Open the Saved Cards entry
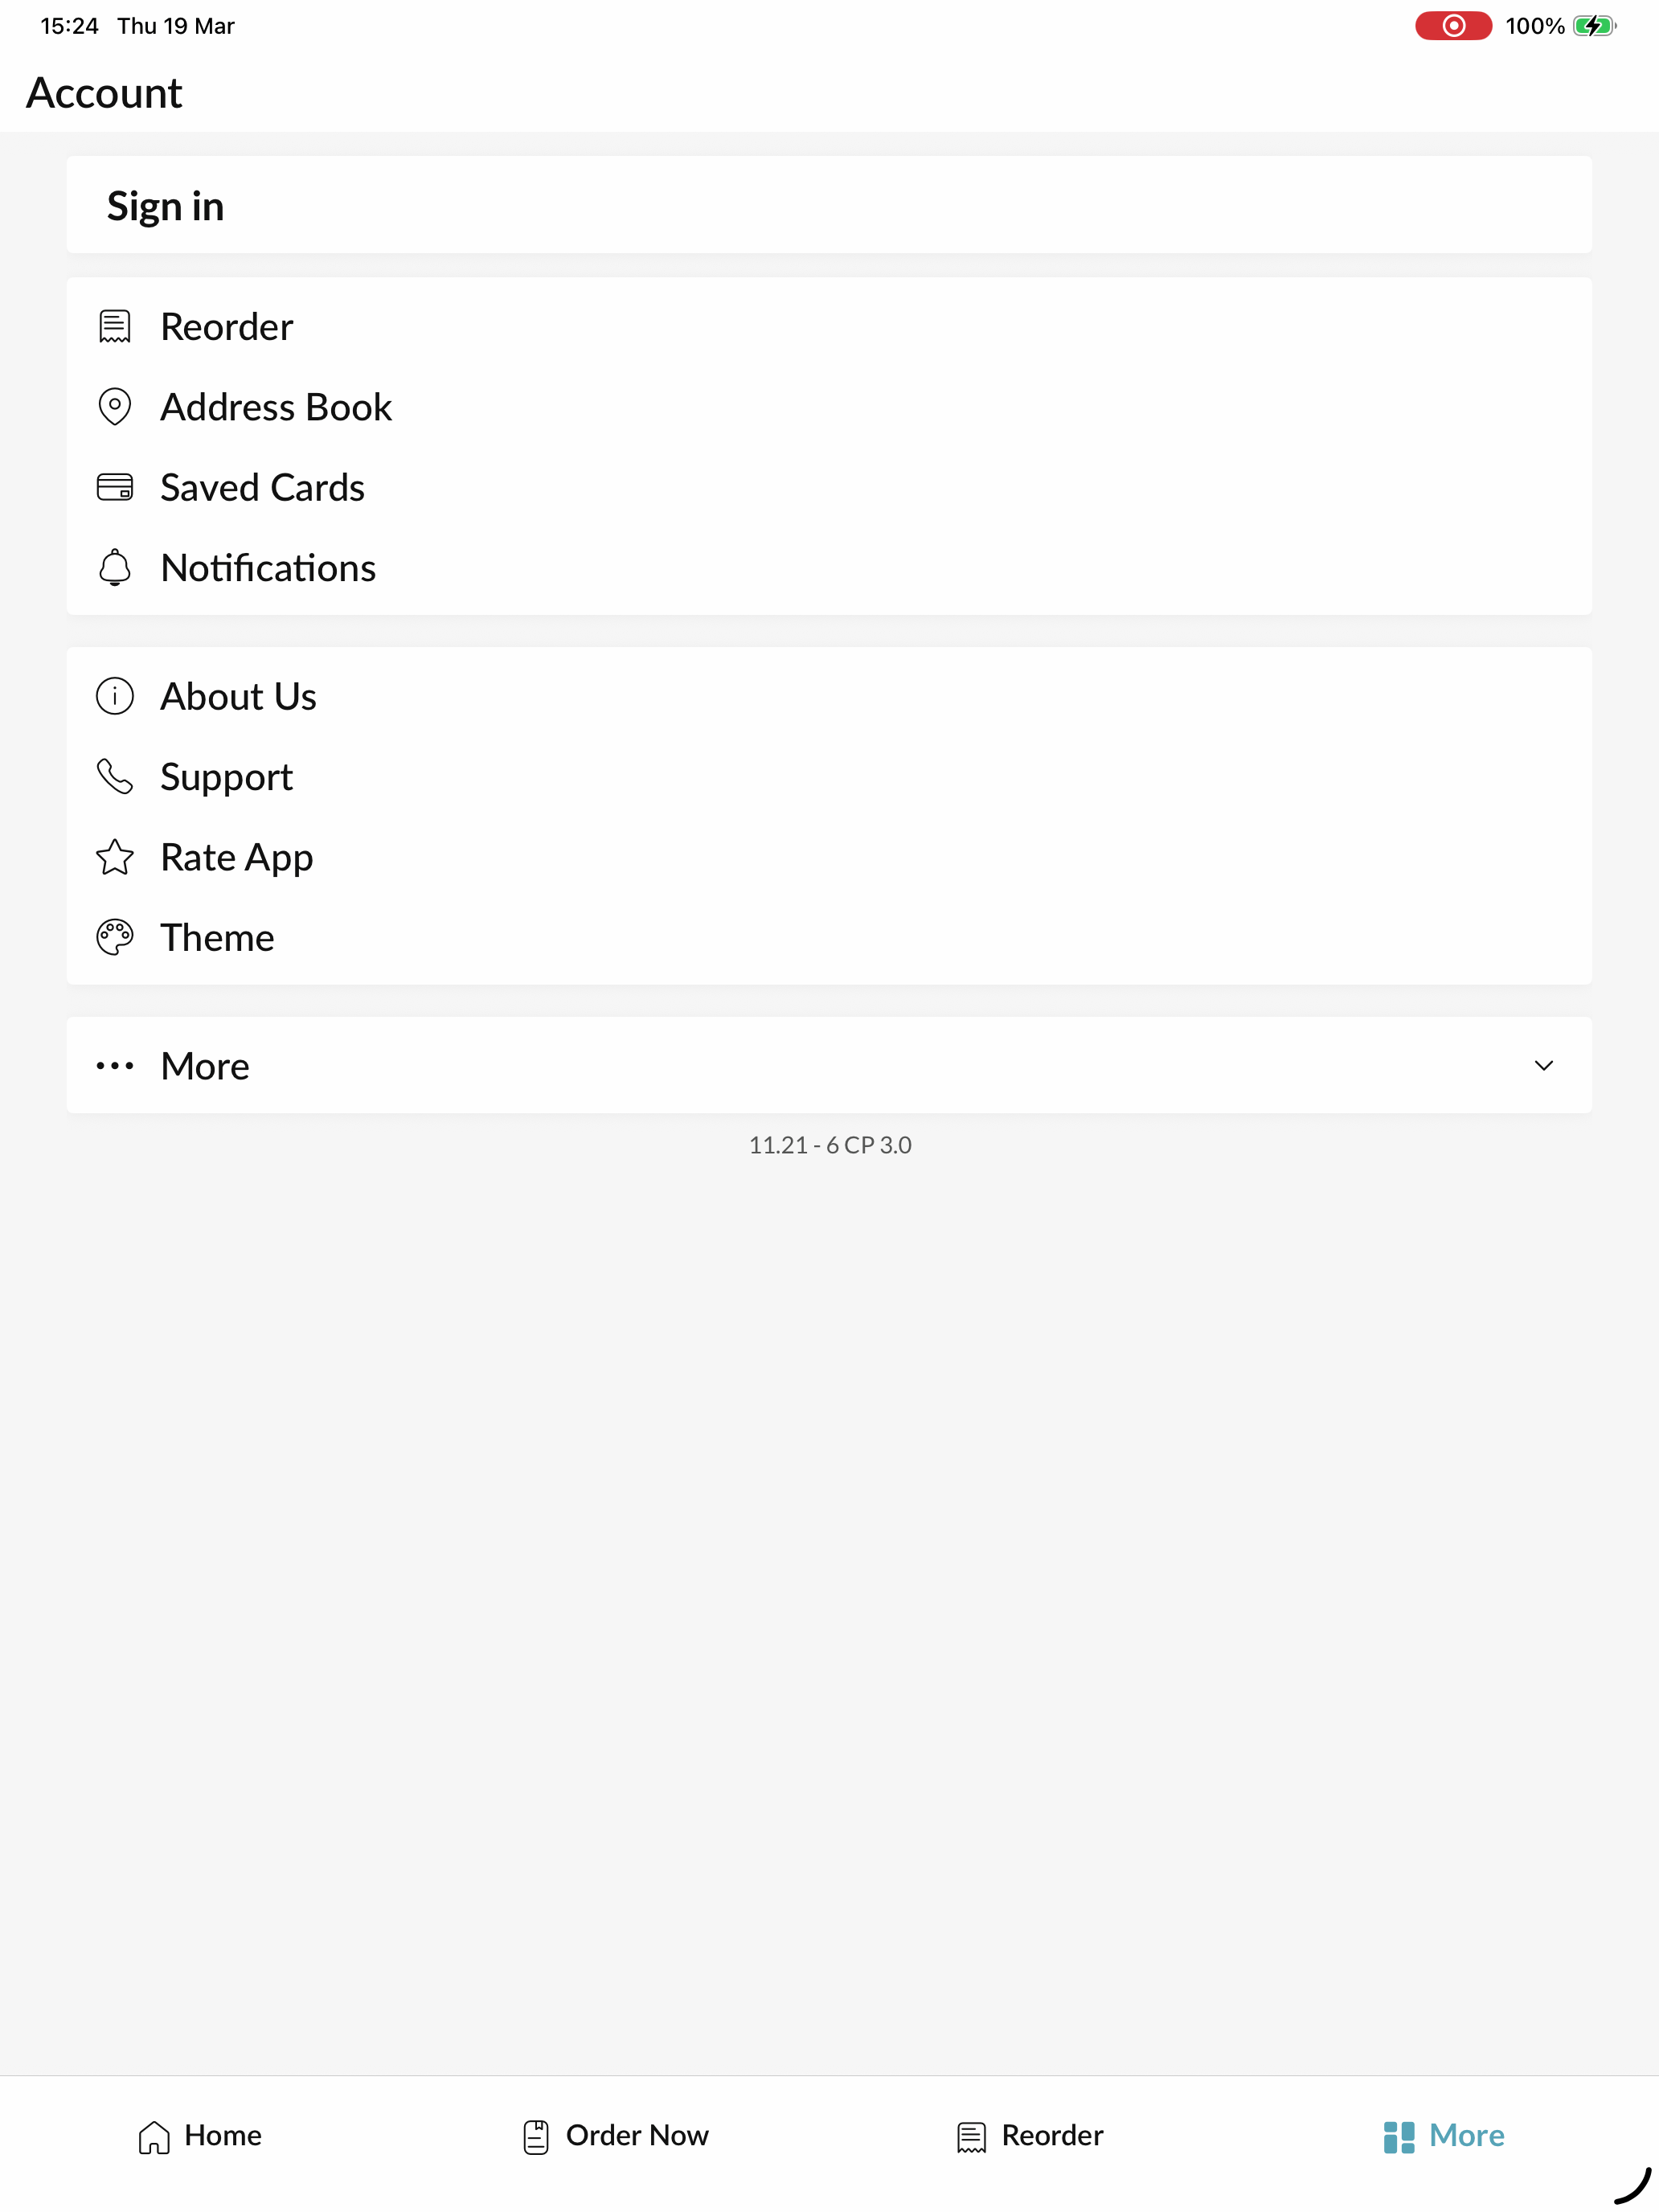 (829, 487)
